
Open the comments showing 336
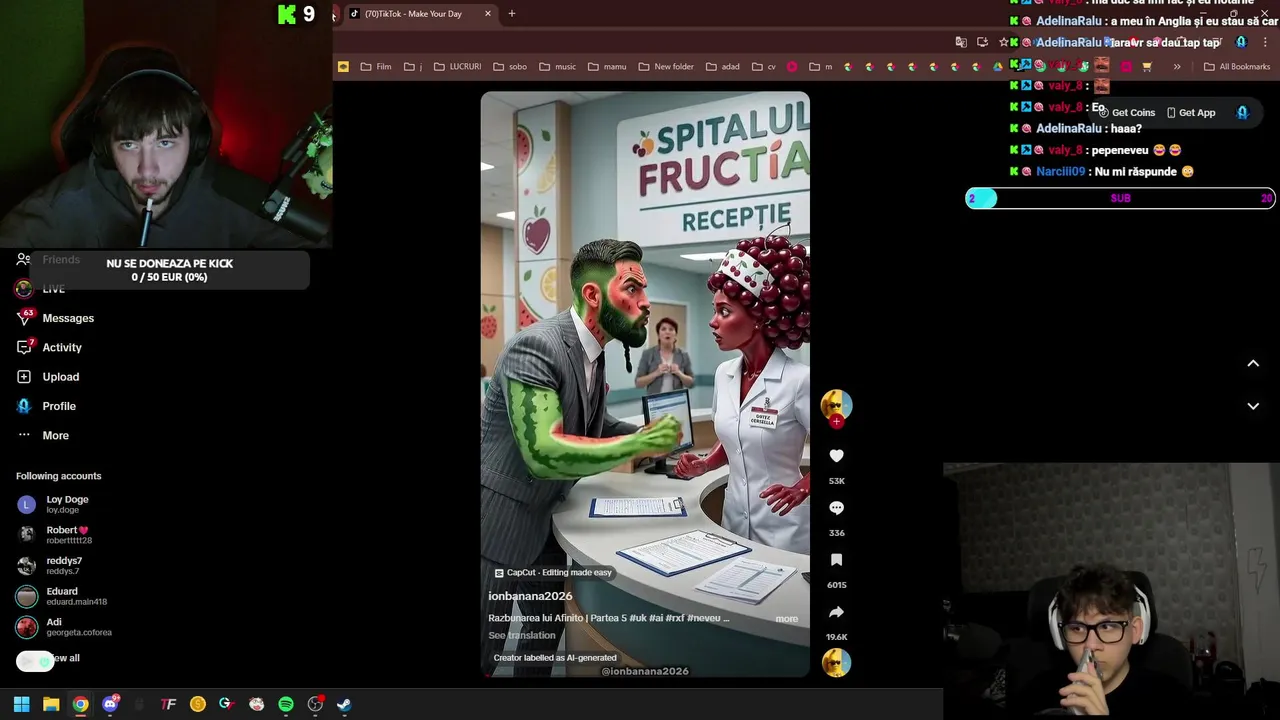tap(836, 508)
